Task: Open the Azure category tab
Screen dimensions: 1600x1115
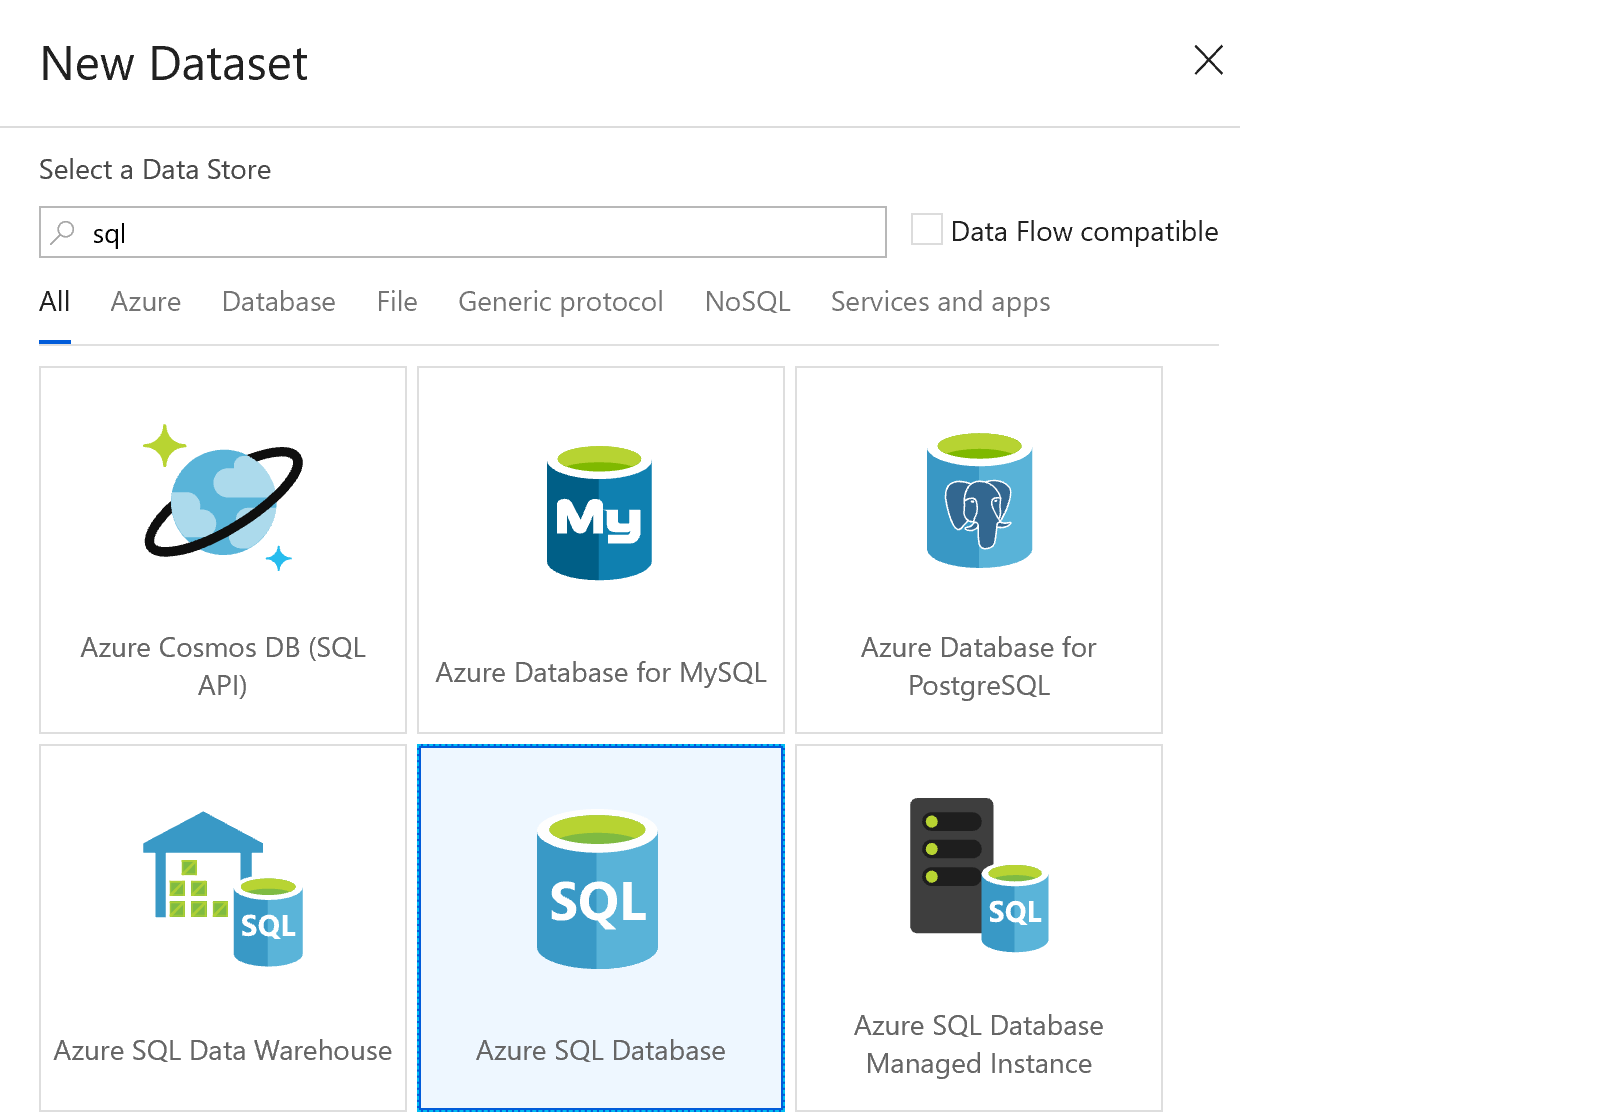Action: (x=146, y=302)
